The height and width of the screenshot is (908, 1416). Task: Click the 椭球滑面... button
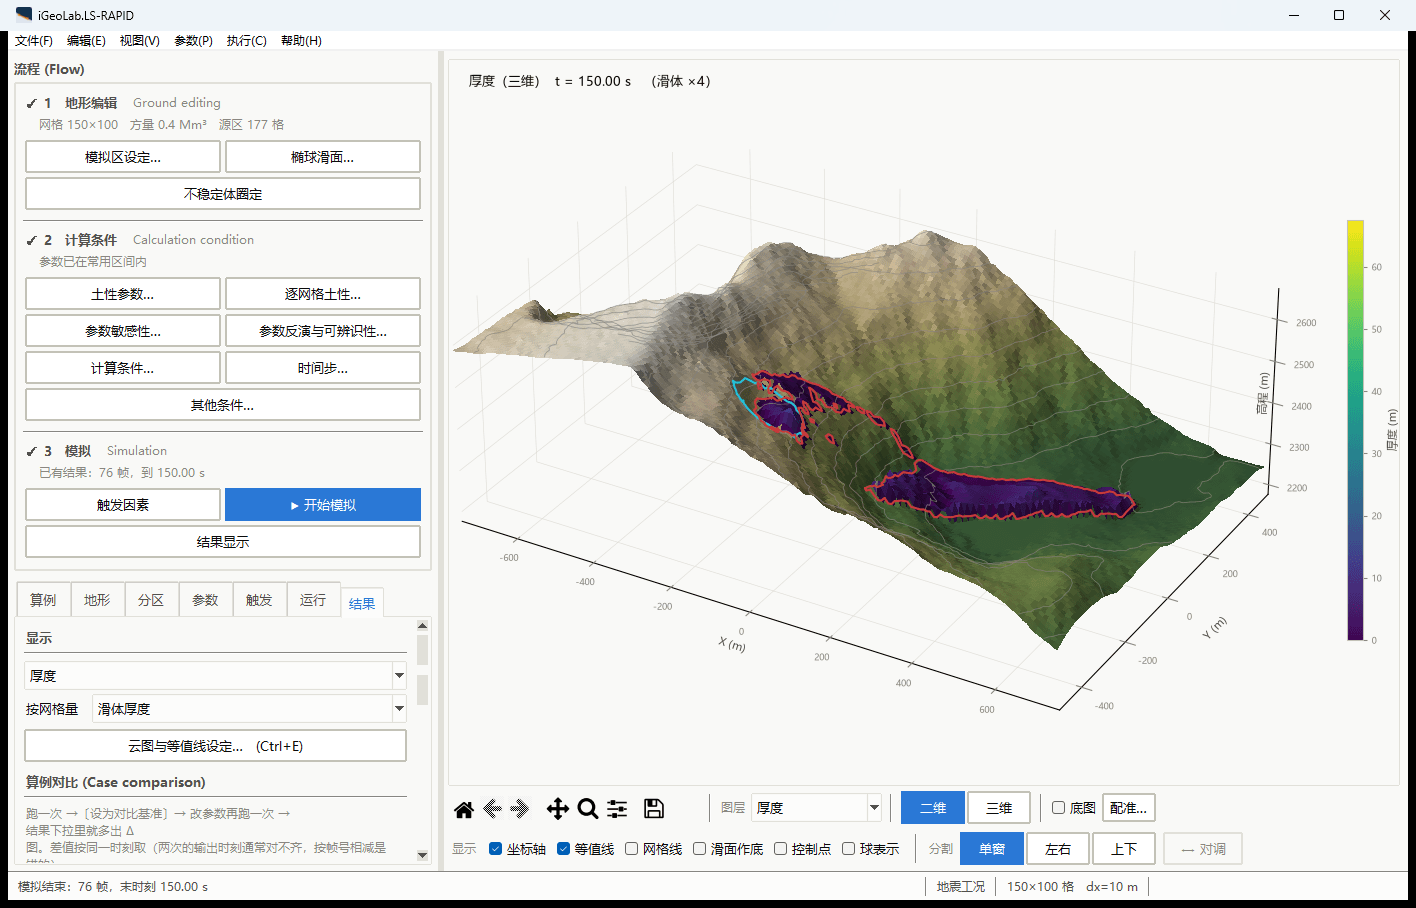pyautogui.click(x=323, y=157)
